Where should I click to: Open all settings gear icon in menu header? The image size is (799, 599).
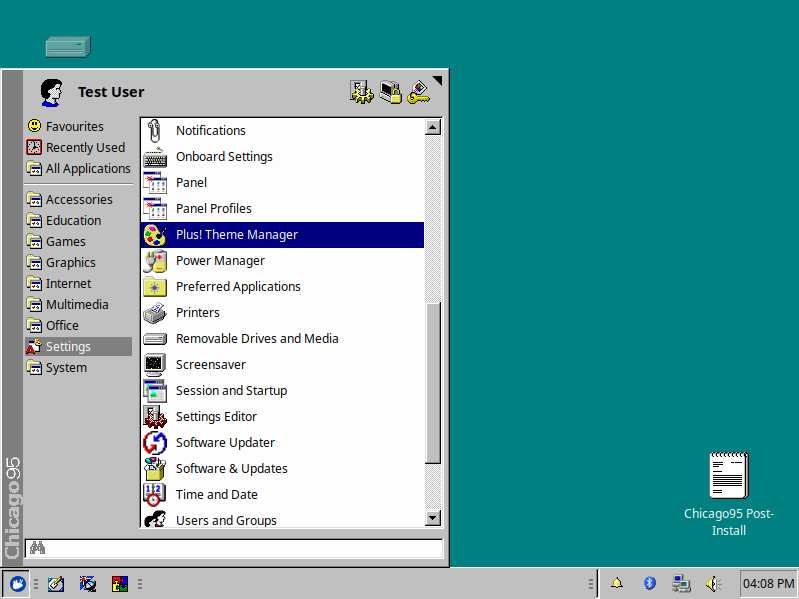pos(361,92)
